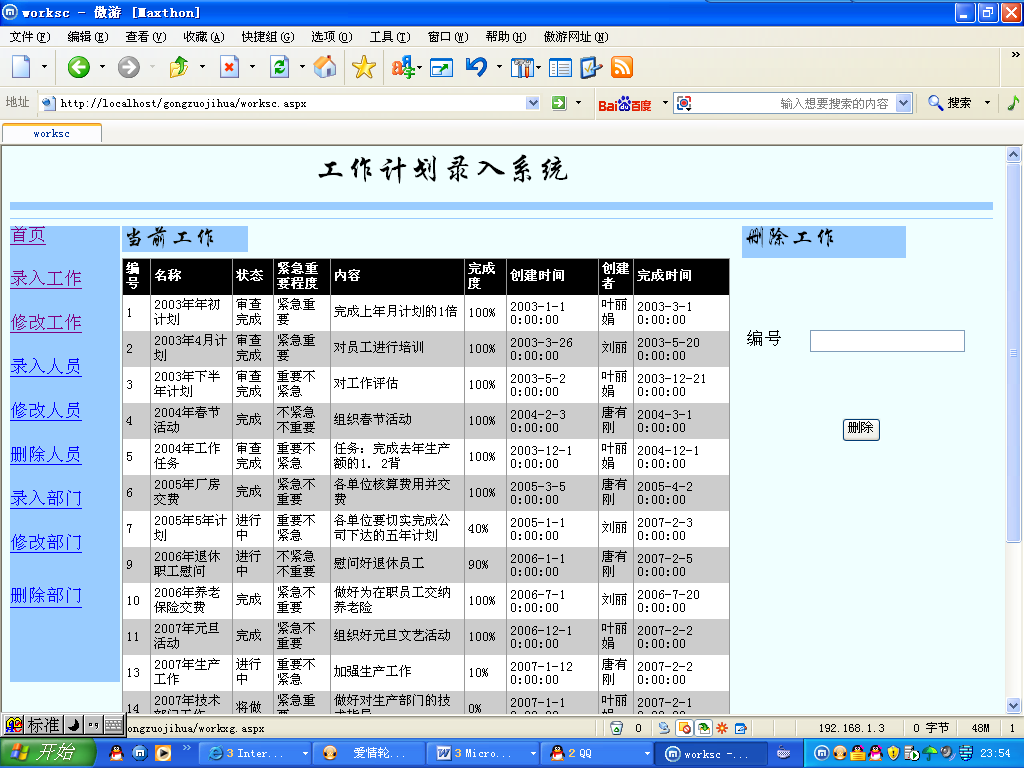The height and width of the screenshot is (768, 1024).
Task: Open the 修改工作 sidebar link
Action: pos(46,323)
